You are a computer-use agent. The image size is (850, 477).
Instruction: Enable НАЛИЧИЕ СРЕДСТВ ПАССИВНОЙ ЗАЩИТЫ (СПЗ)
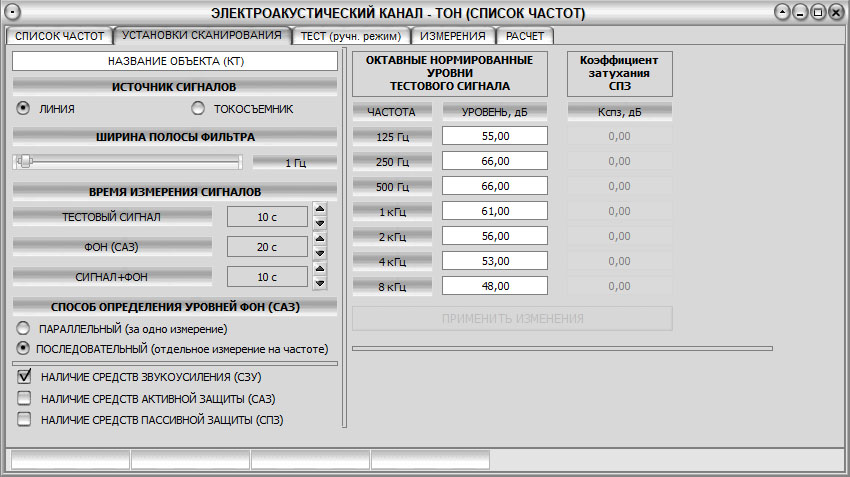click(25, 420)
